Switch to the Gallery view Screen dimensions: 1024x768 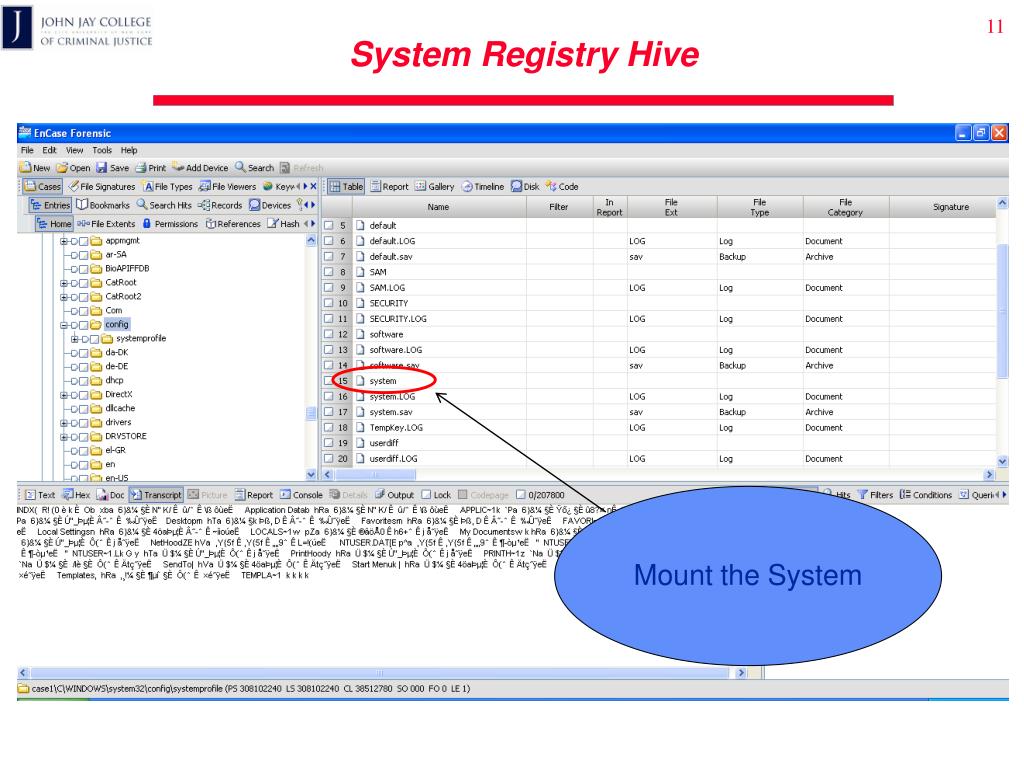(x=434, y=187)
